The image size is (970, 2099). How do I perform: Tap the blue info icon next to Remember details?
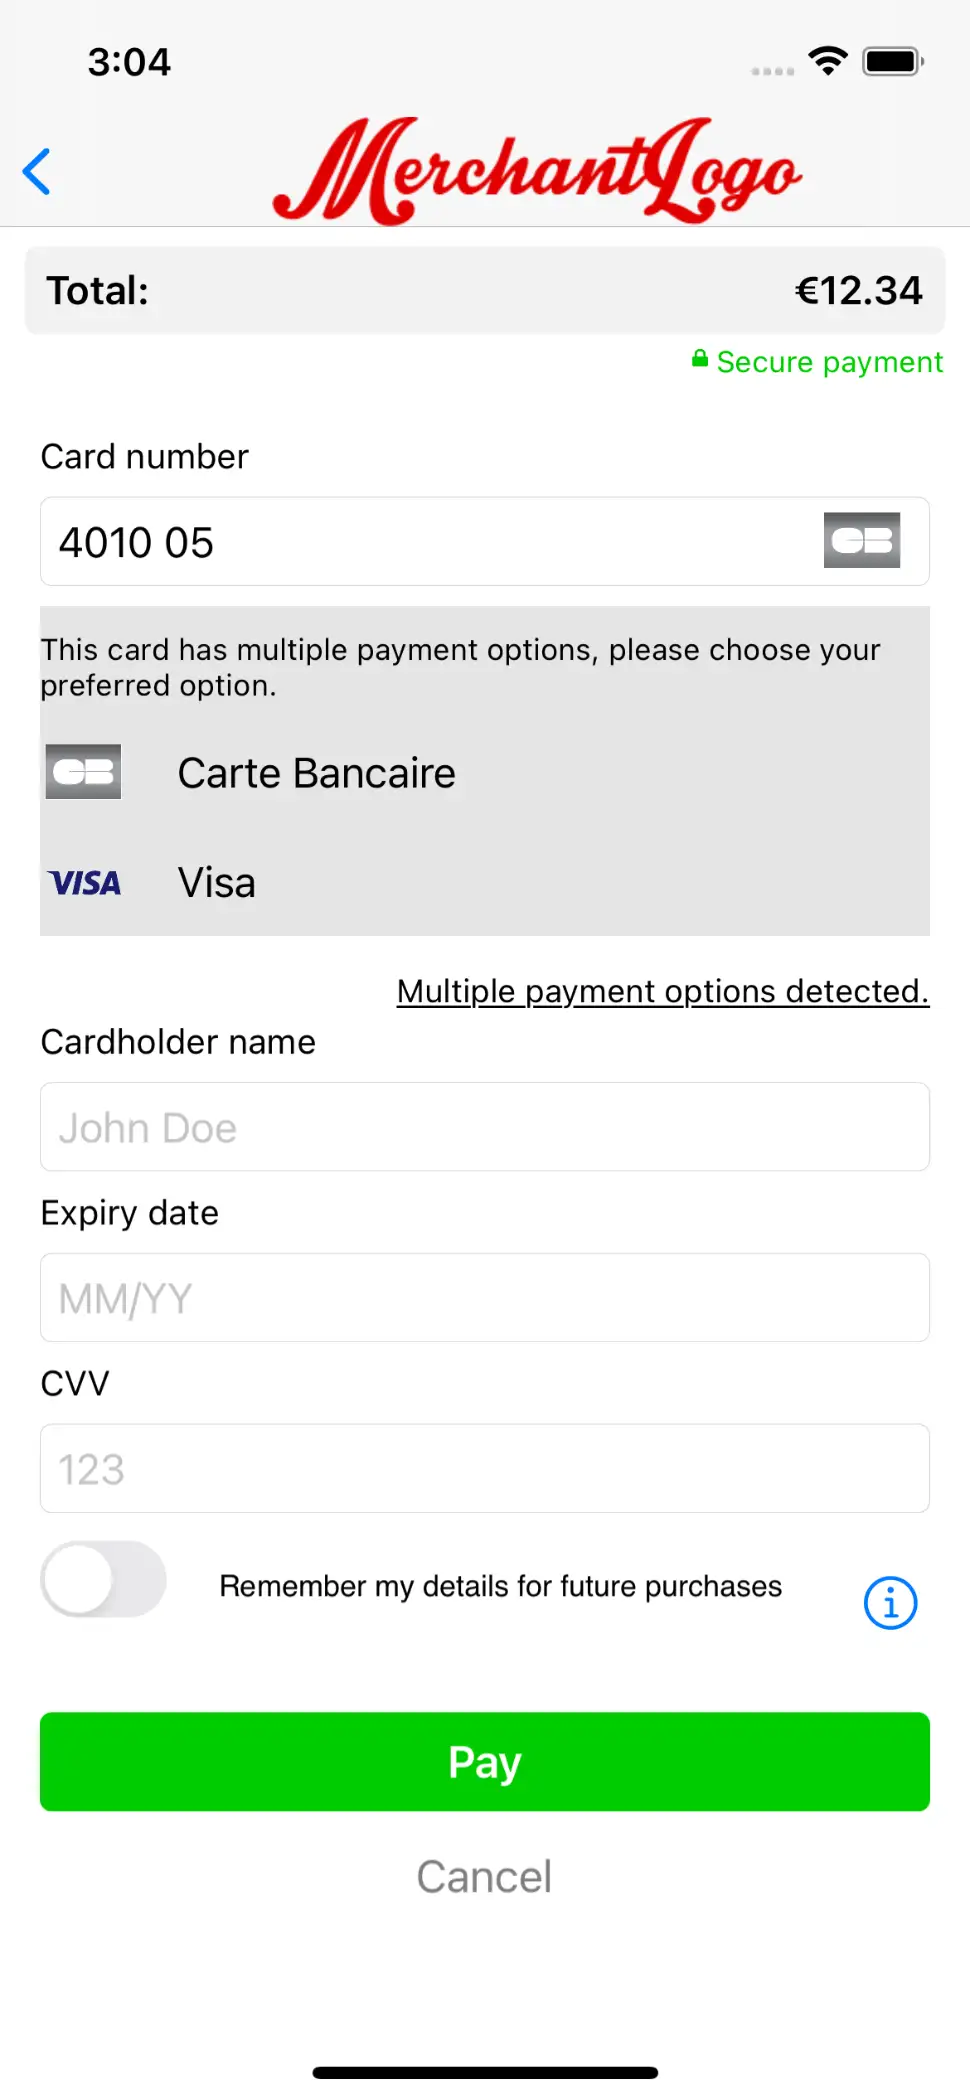click(889, 1603)
